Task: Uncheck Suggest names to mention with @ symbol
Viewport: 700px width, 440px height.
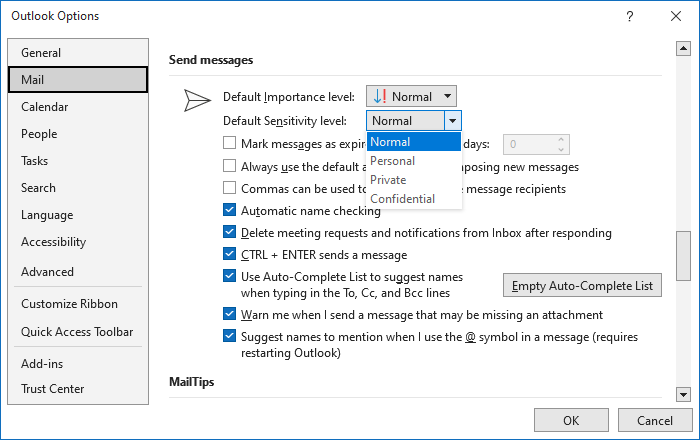Action: (x=229, y=336)
